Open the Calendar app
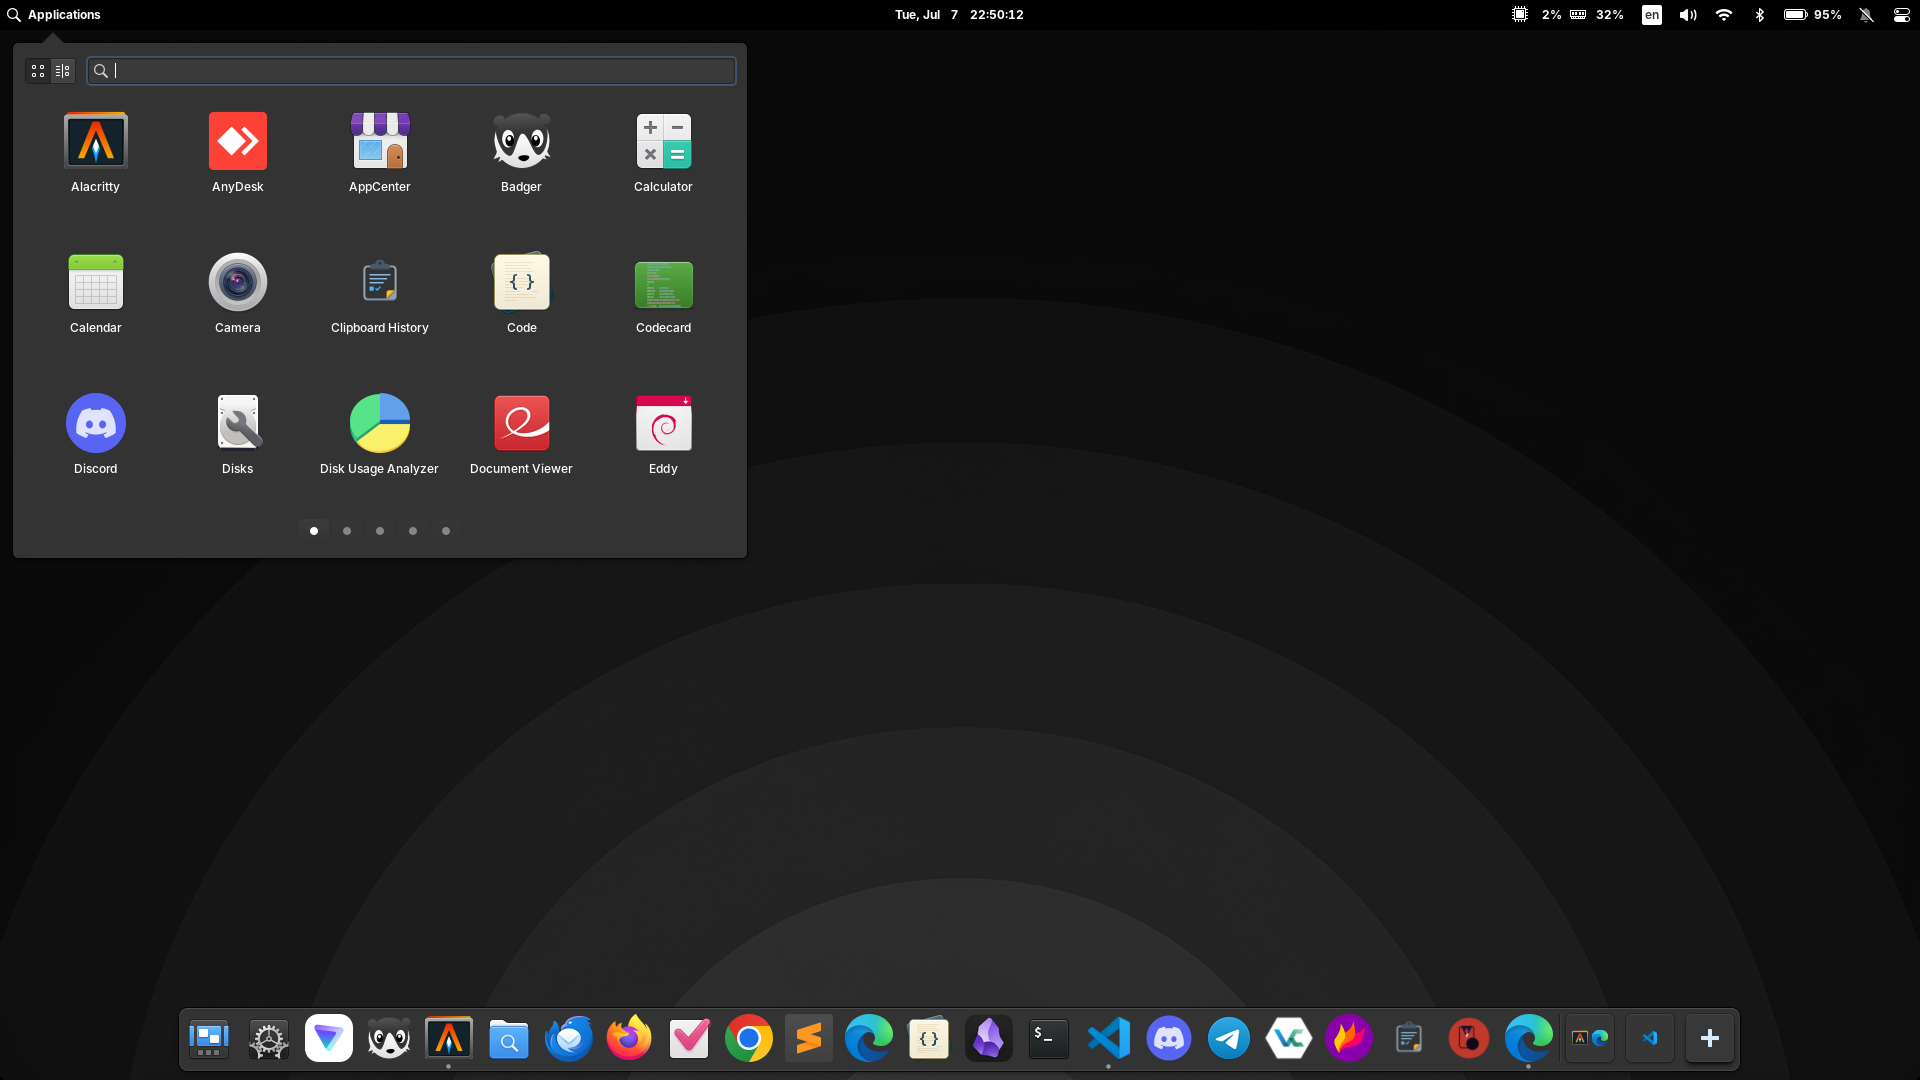This screenshot has height=1080, width=1920. [x=96, y=294]
